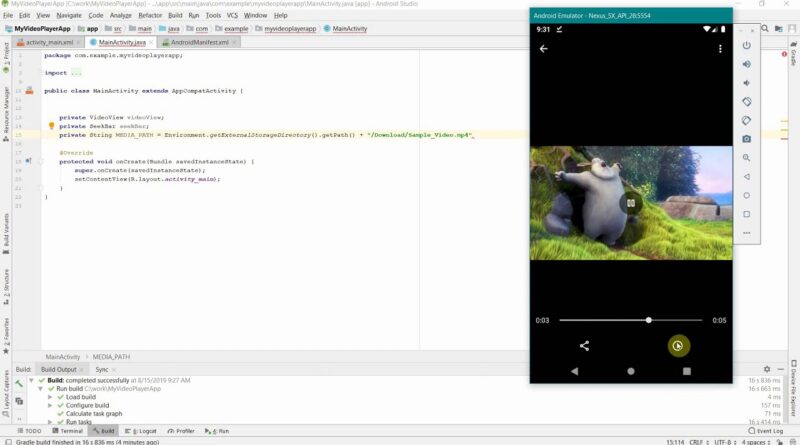Click the search everywhere magnifier icon
The image size is (800, 445).
click(x=765, y=29)
